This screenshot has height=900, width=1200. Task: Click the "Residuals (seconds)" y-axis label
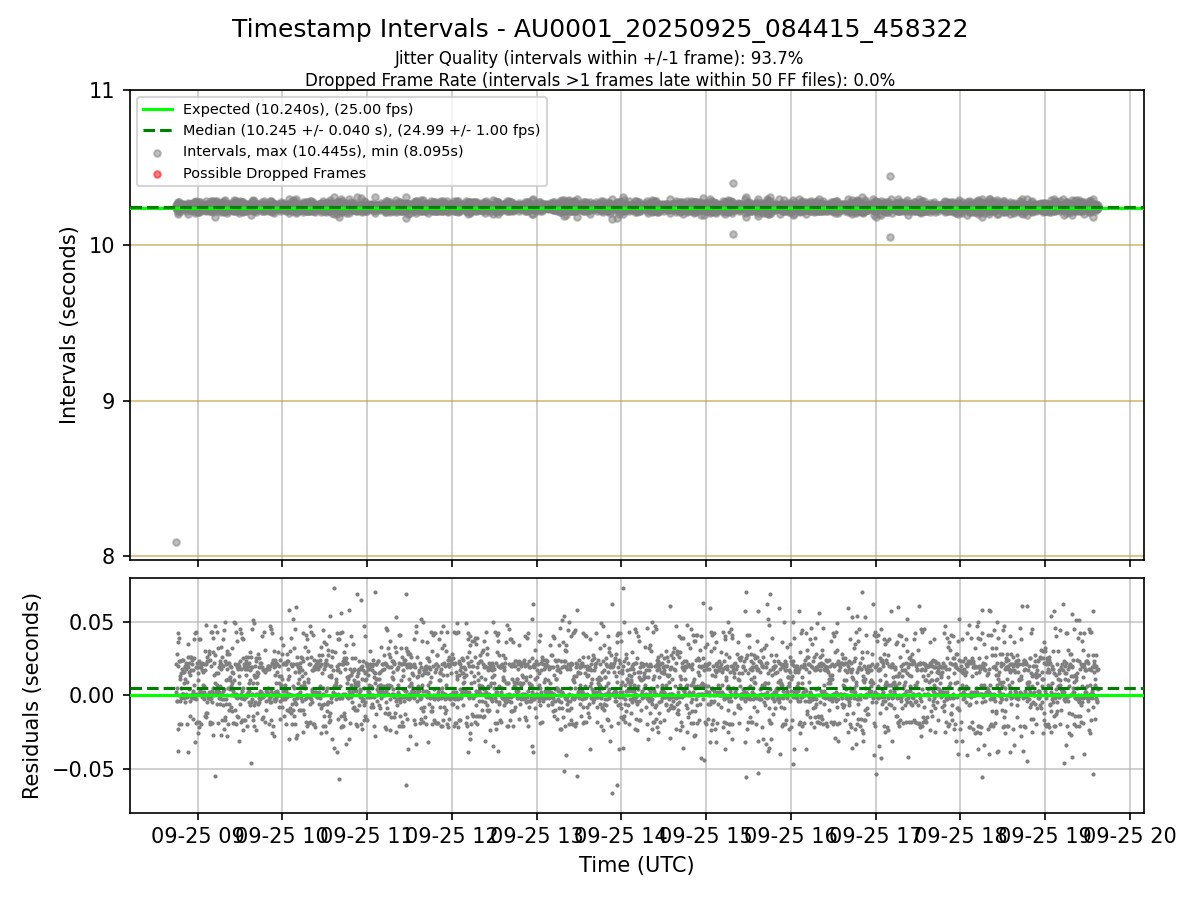click(32, 696)
